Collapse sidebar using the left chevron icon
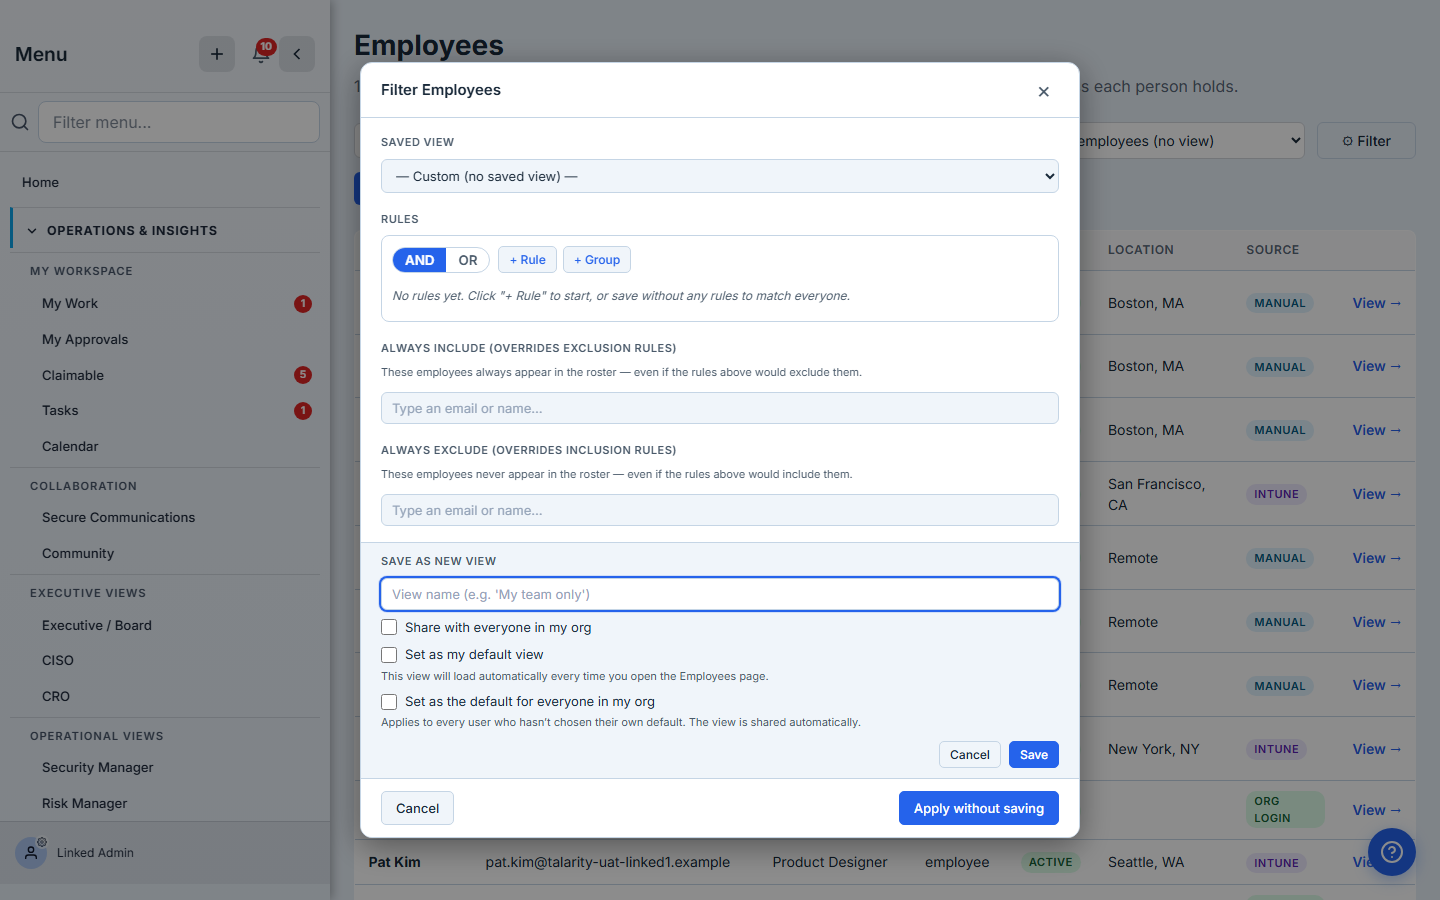Viewport: 1440px width, 900px height. coord(297,54)
